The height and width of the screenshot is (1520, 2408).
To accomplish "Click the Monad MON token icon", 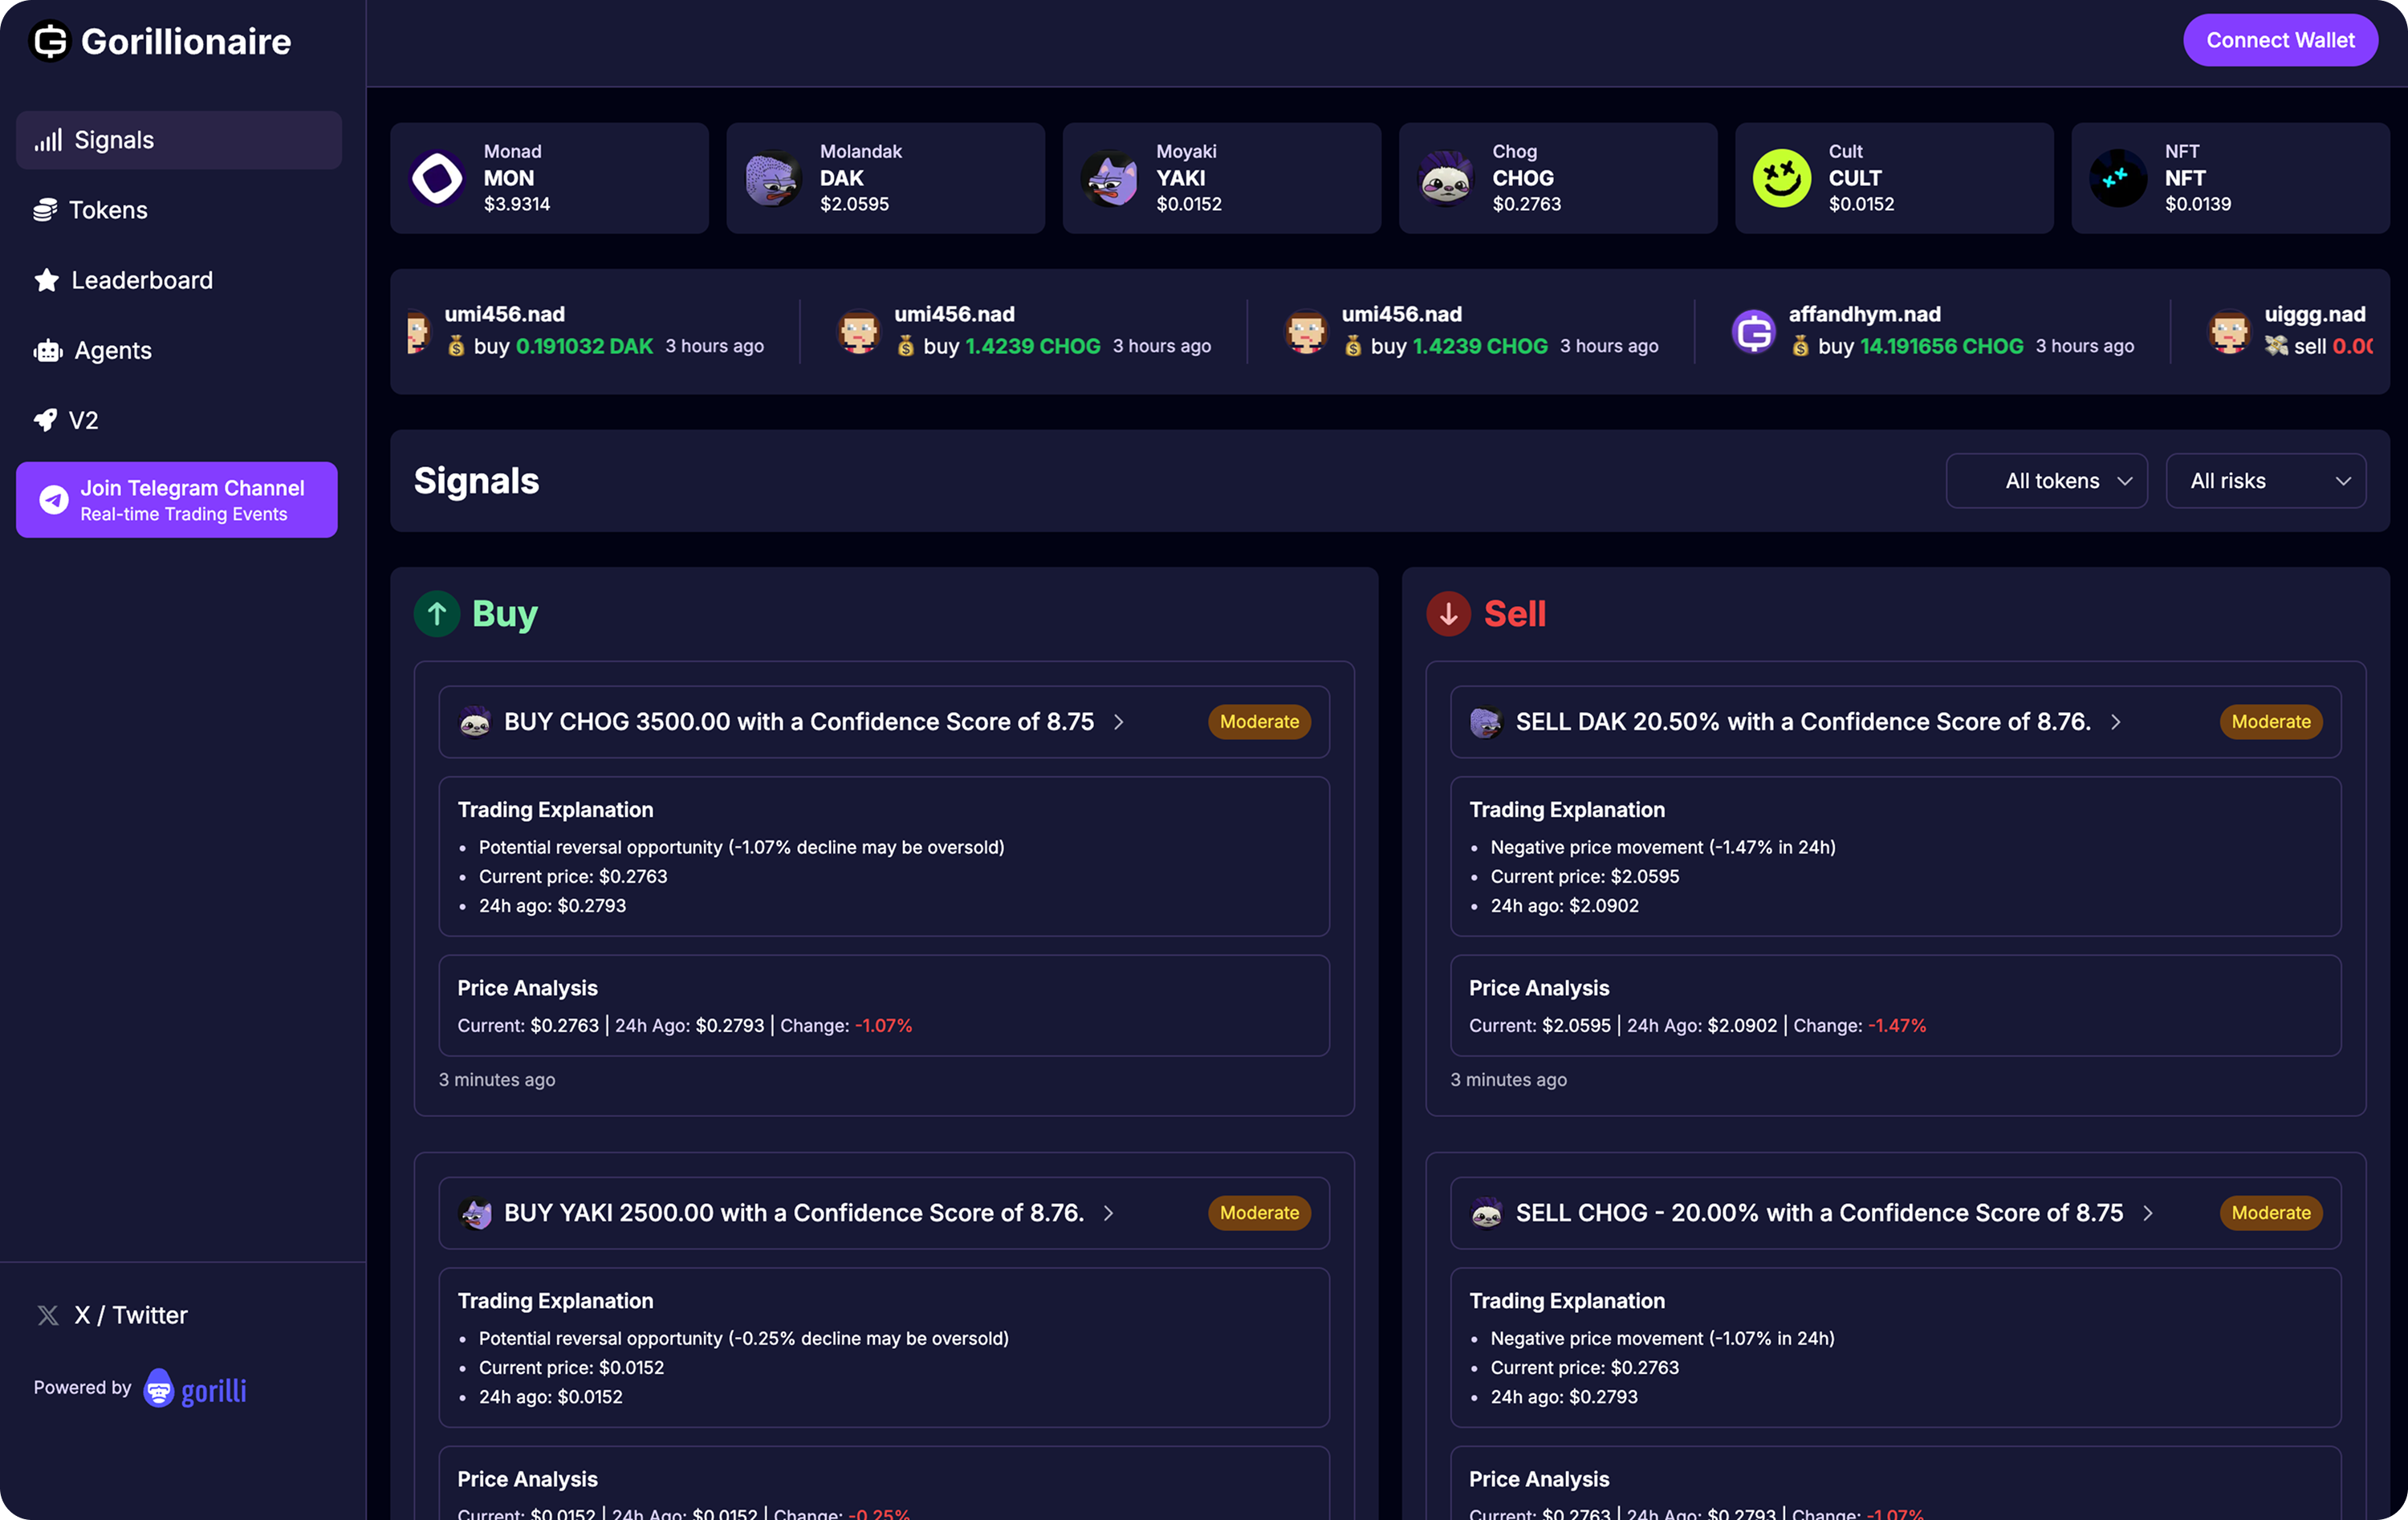I will 437,179.
